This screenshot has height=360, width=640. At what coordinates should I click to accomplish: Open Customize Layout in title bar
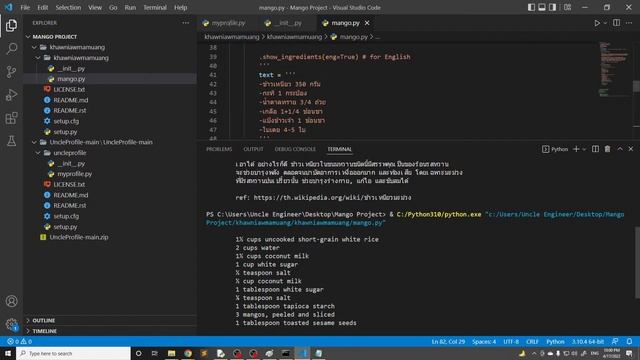click(567, 7)
